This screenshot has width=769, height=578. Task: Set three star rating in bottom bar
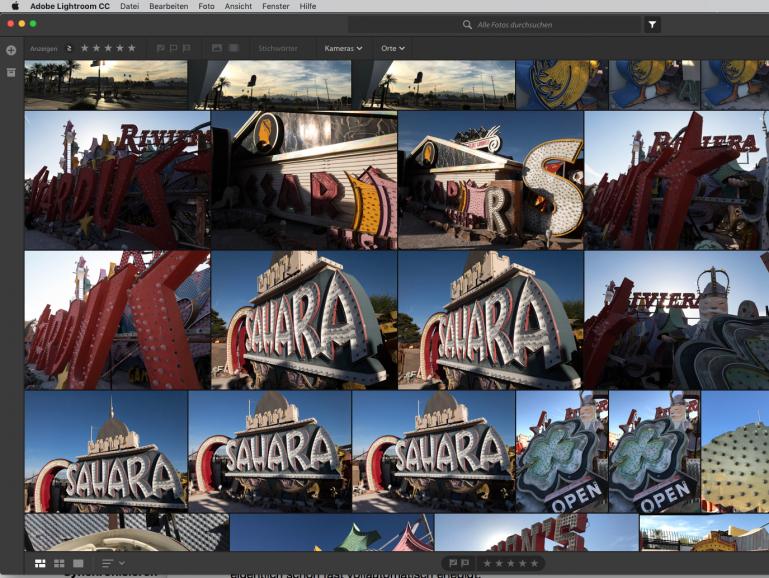[511, 563]
